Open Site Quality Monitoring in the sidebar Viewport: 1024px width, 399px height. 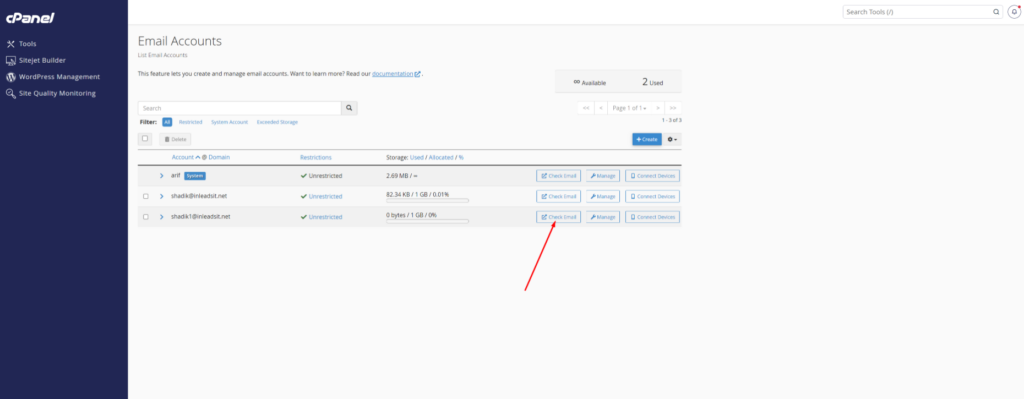50,93
